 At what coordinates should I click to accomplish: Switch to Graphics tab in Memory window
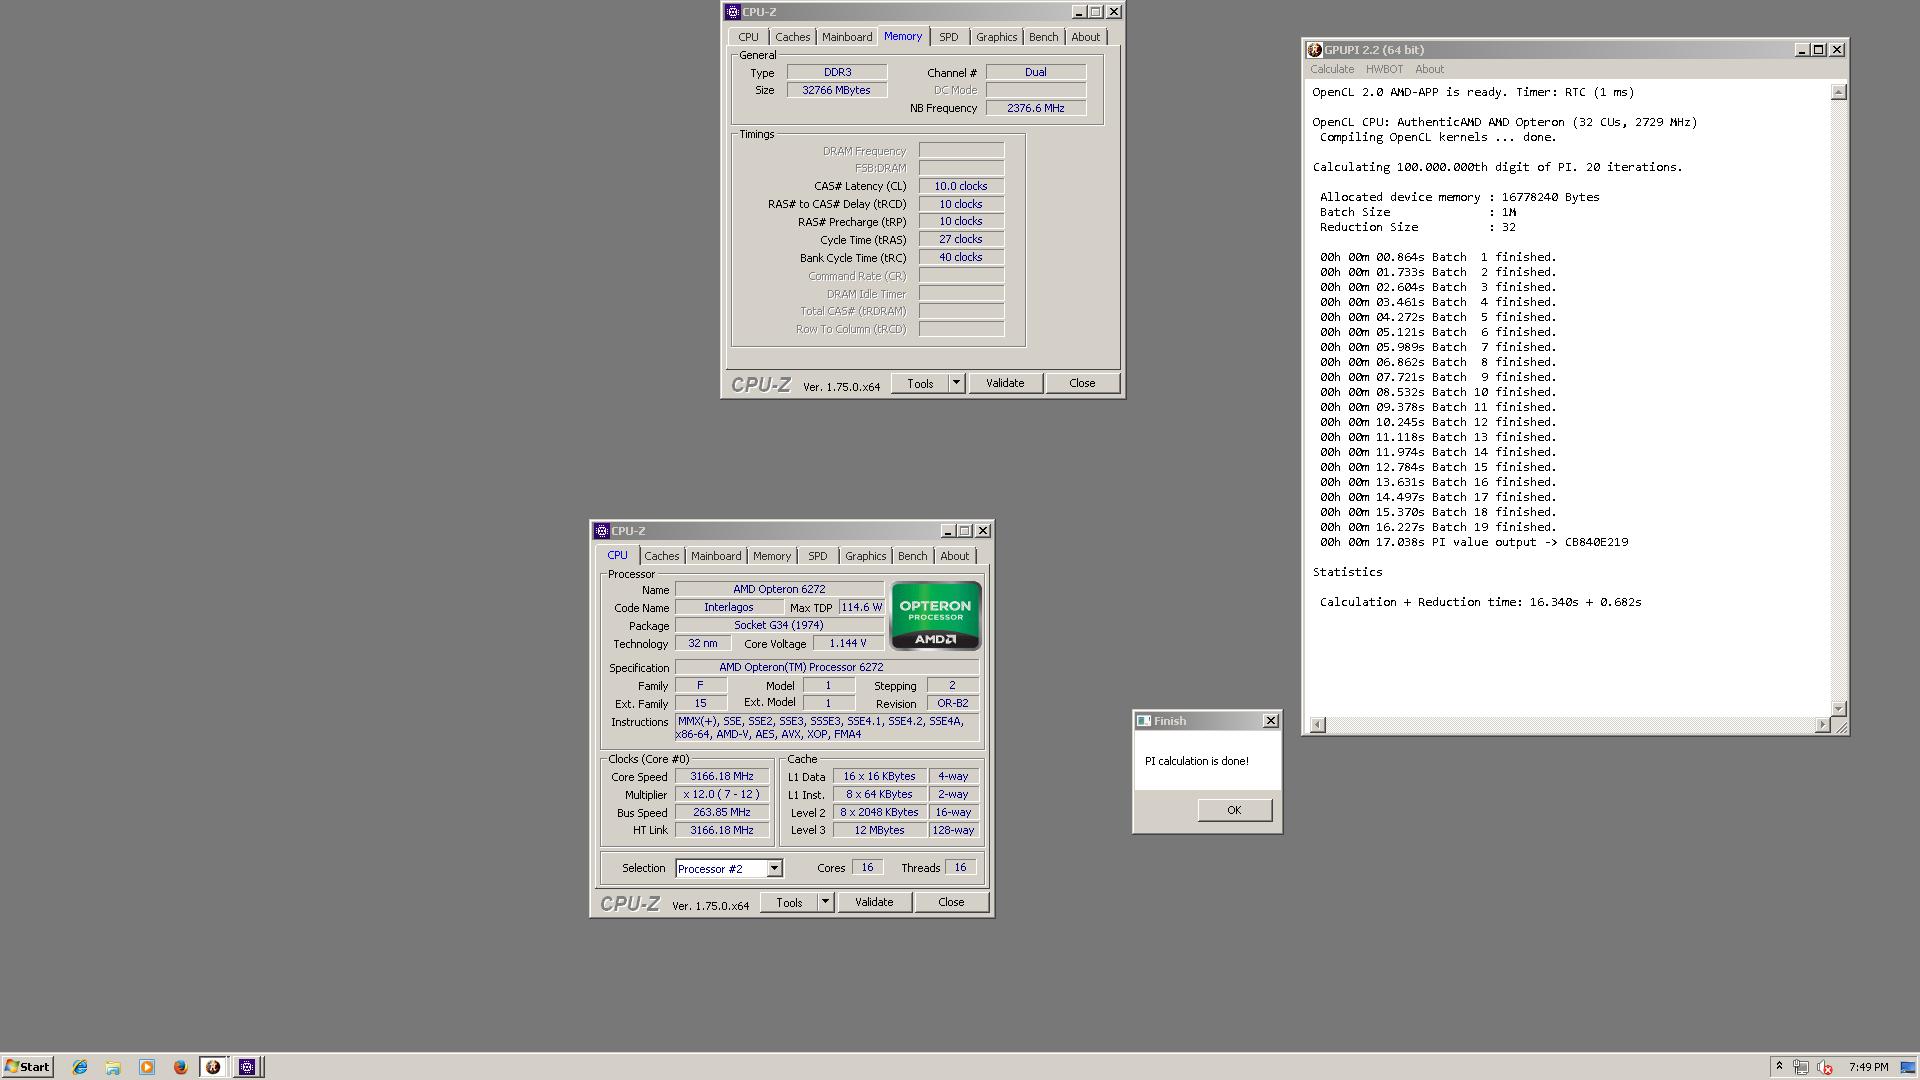click(996, 37)
